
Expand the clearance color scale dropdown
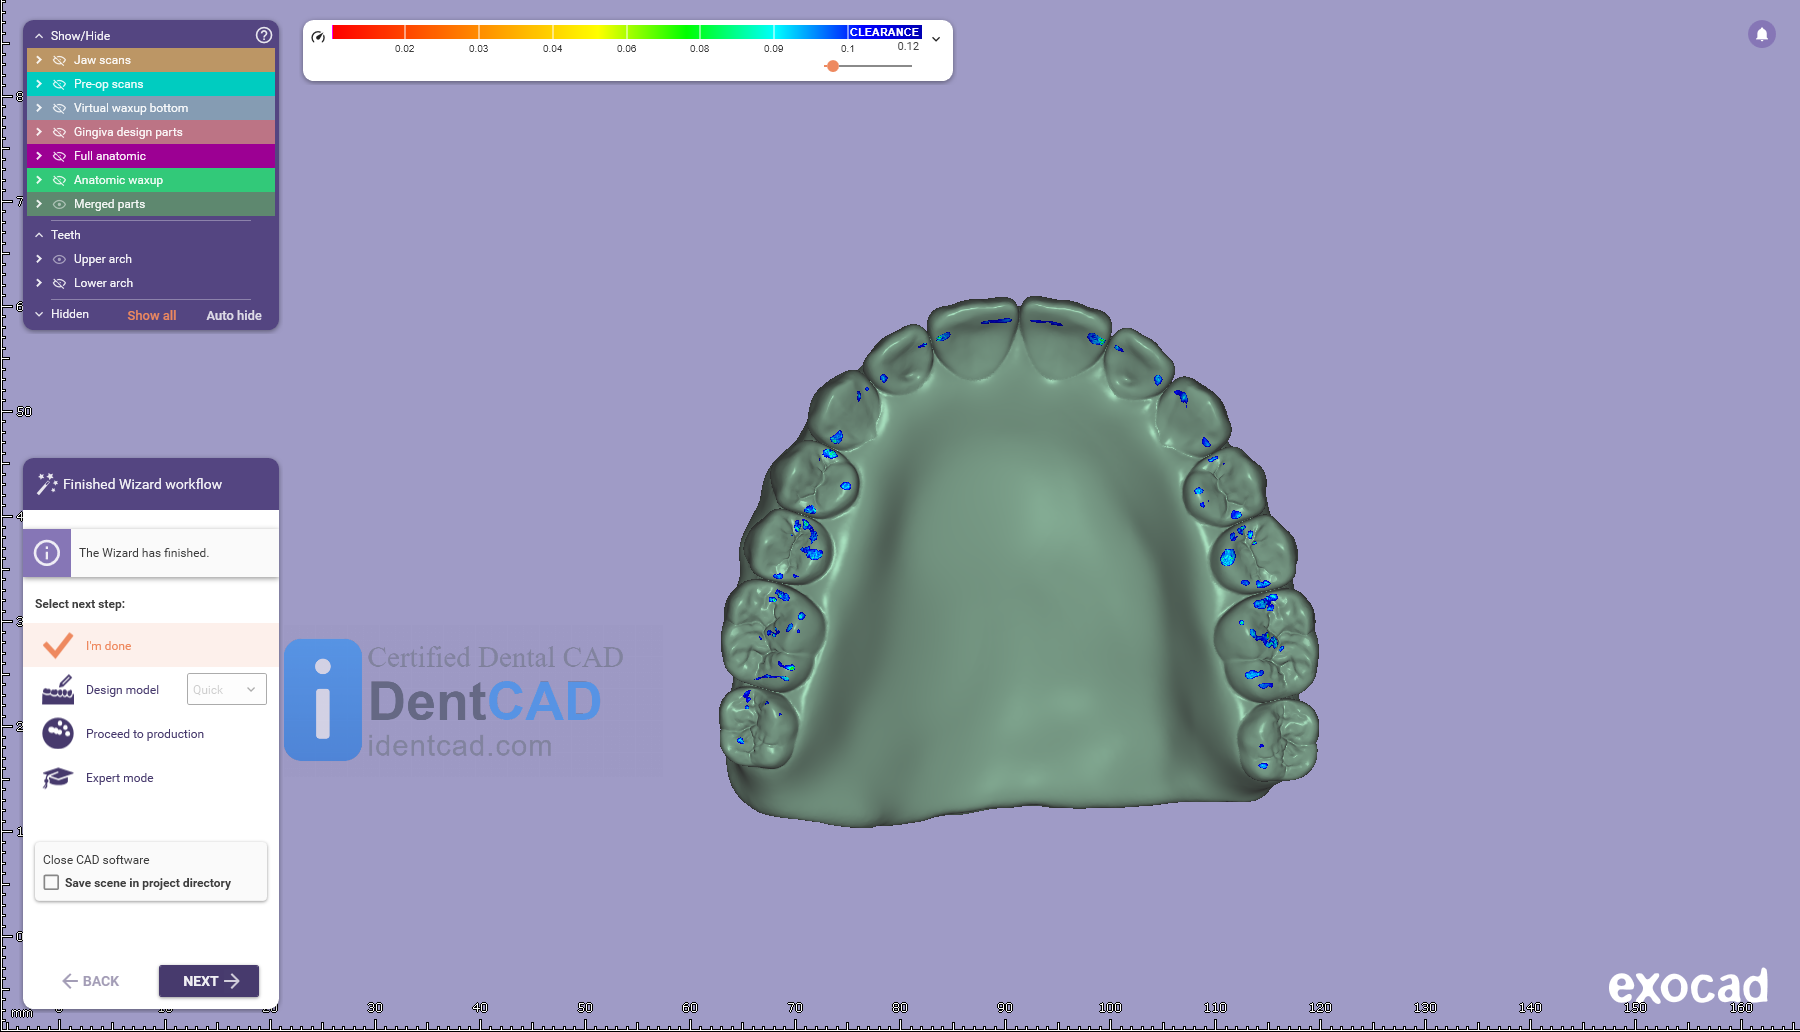936,39
